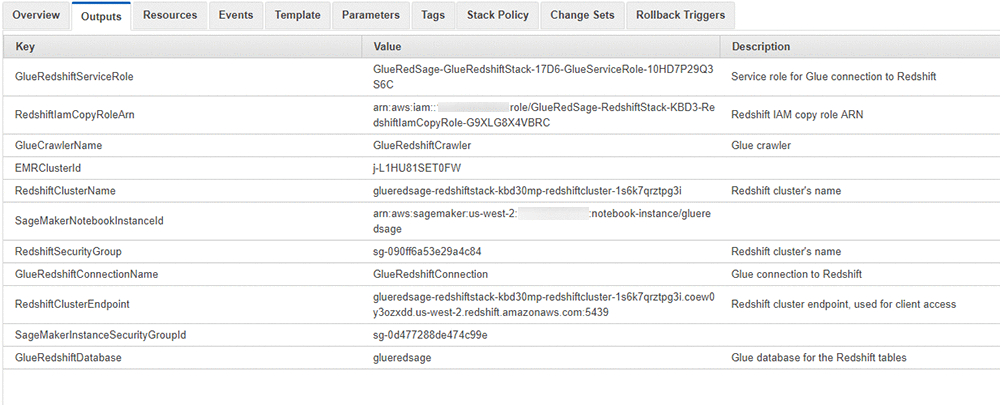Switch to the Overview tab

click(36, 15)
